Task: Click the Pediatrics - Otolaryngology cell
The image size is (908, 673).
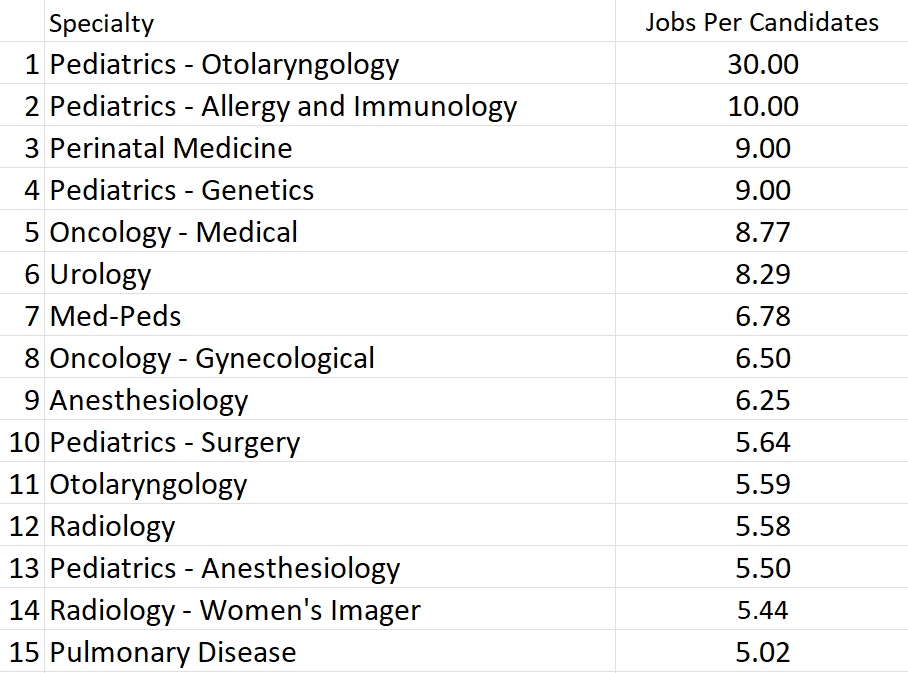Action: (329, 63)
